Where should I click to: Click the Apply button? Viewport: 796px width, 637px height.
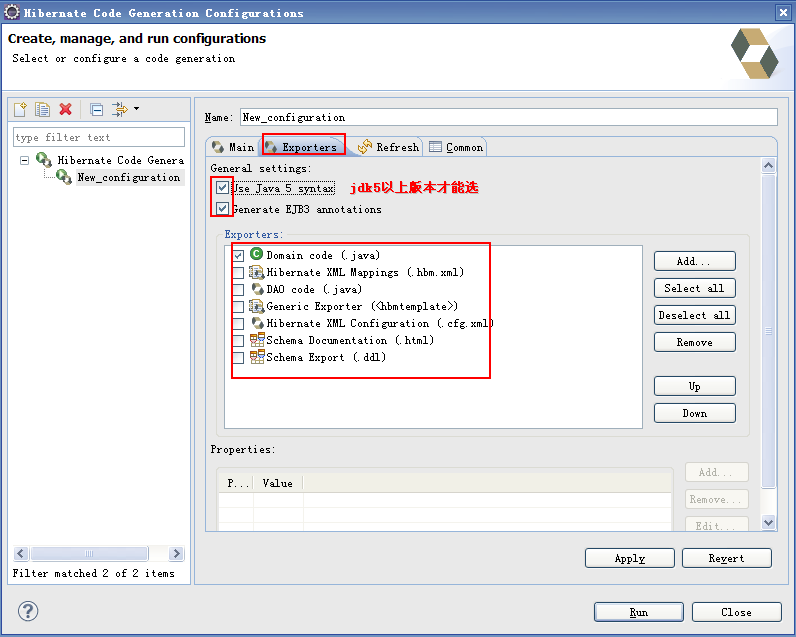[629, 558]
